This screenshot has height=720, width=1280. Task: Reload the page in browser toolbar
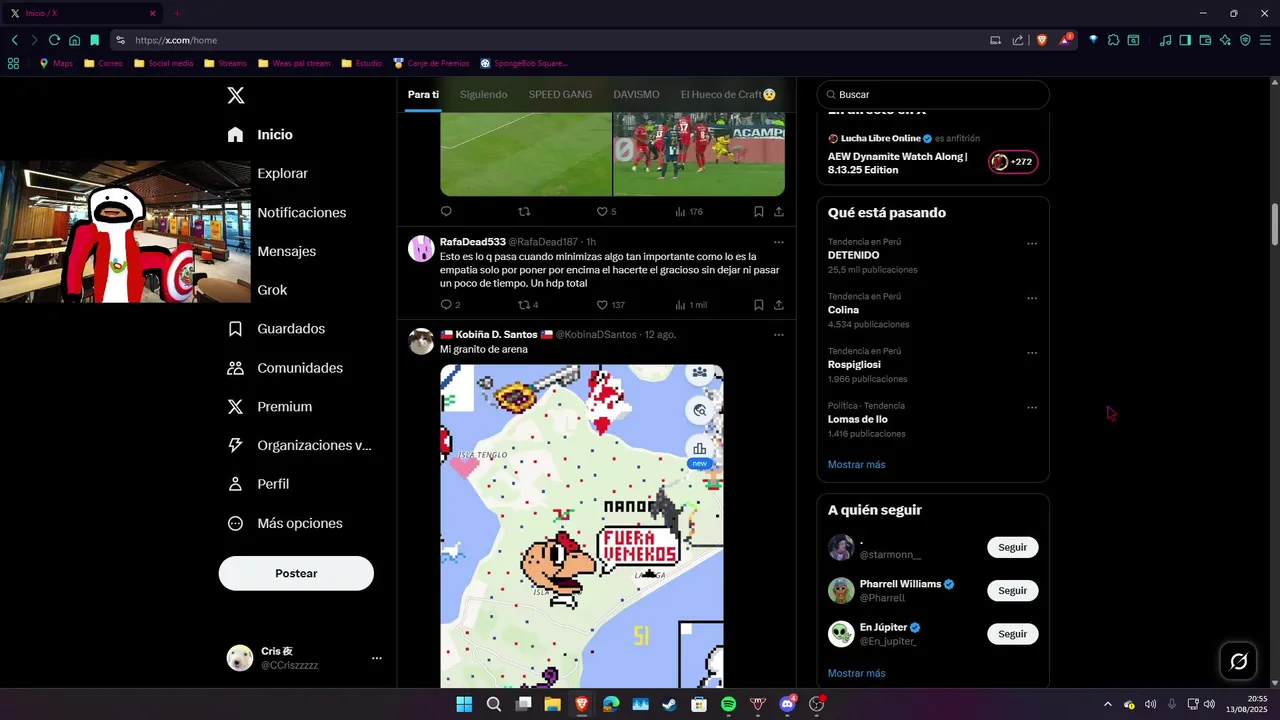pyautogui.click(x=54, y=40)
